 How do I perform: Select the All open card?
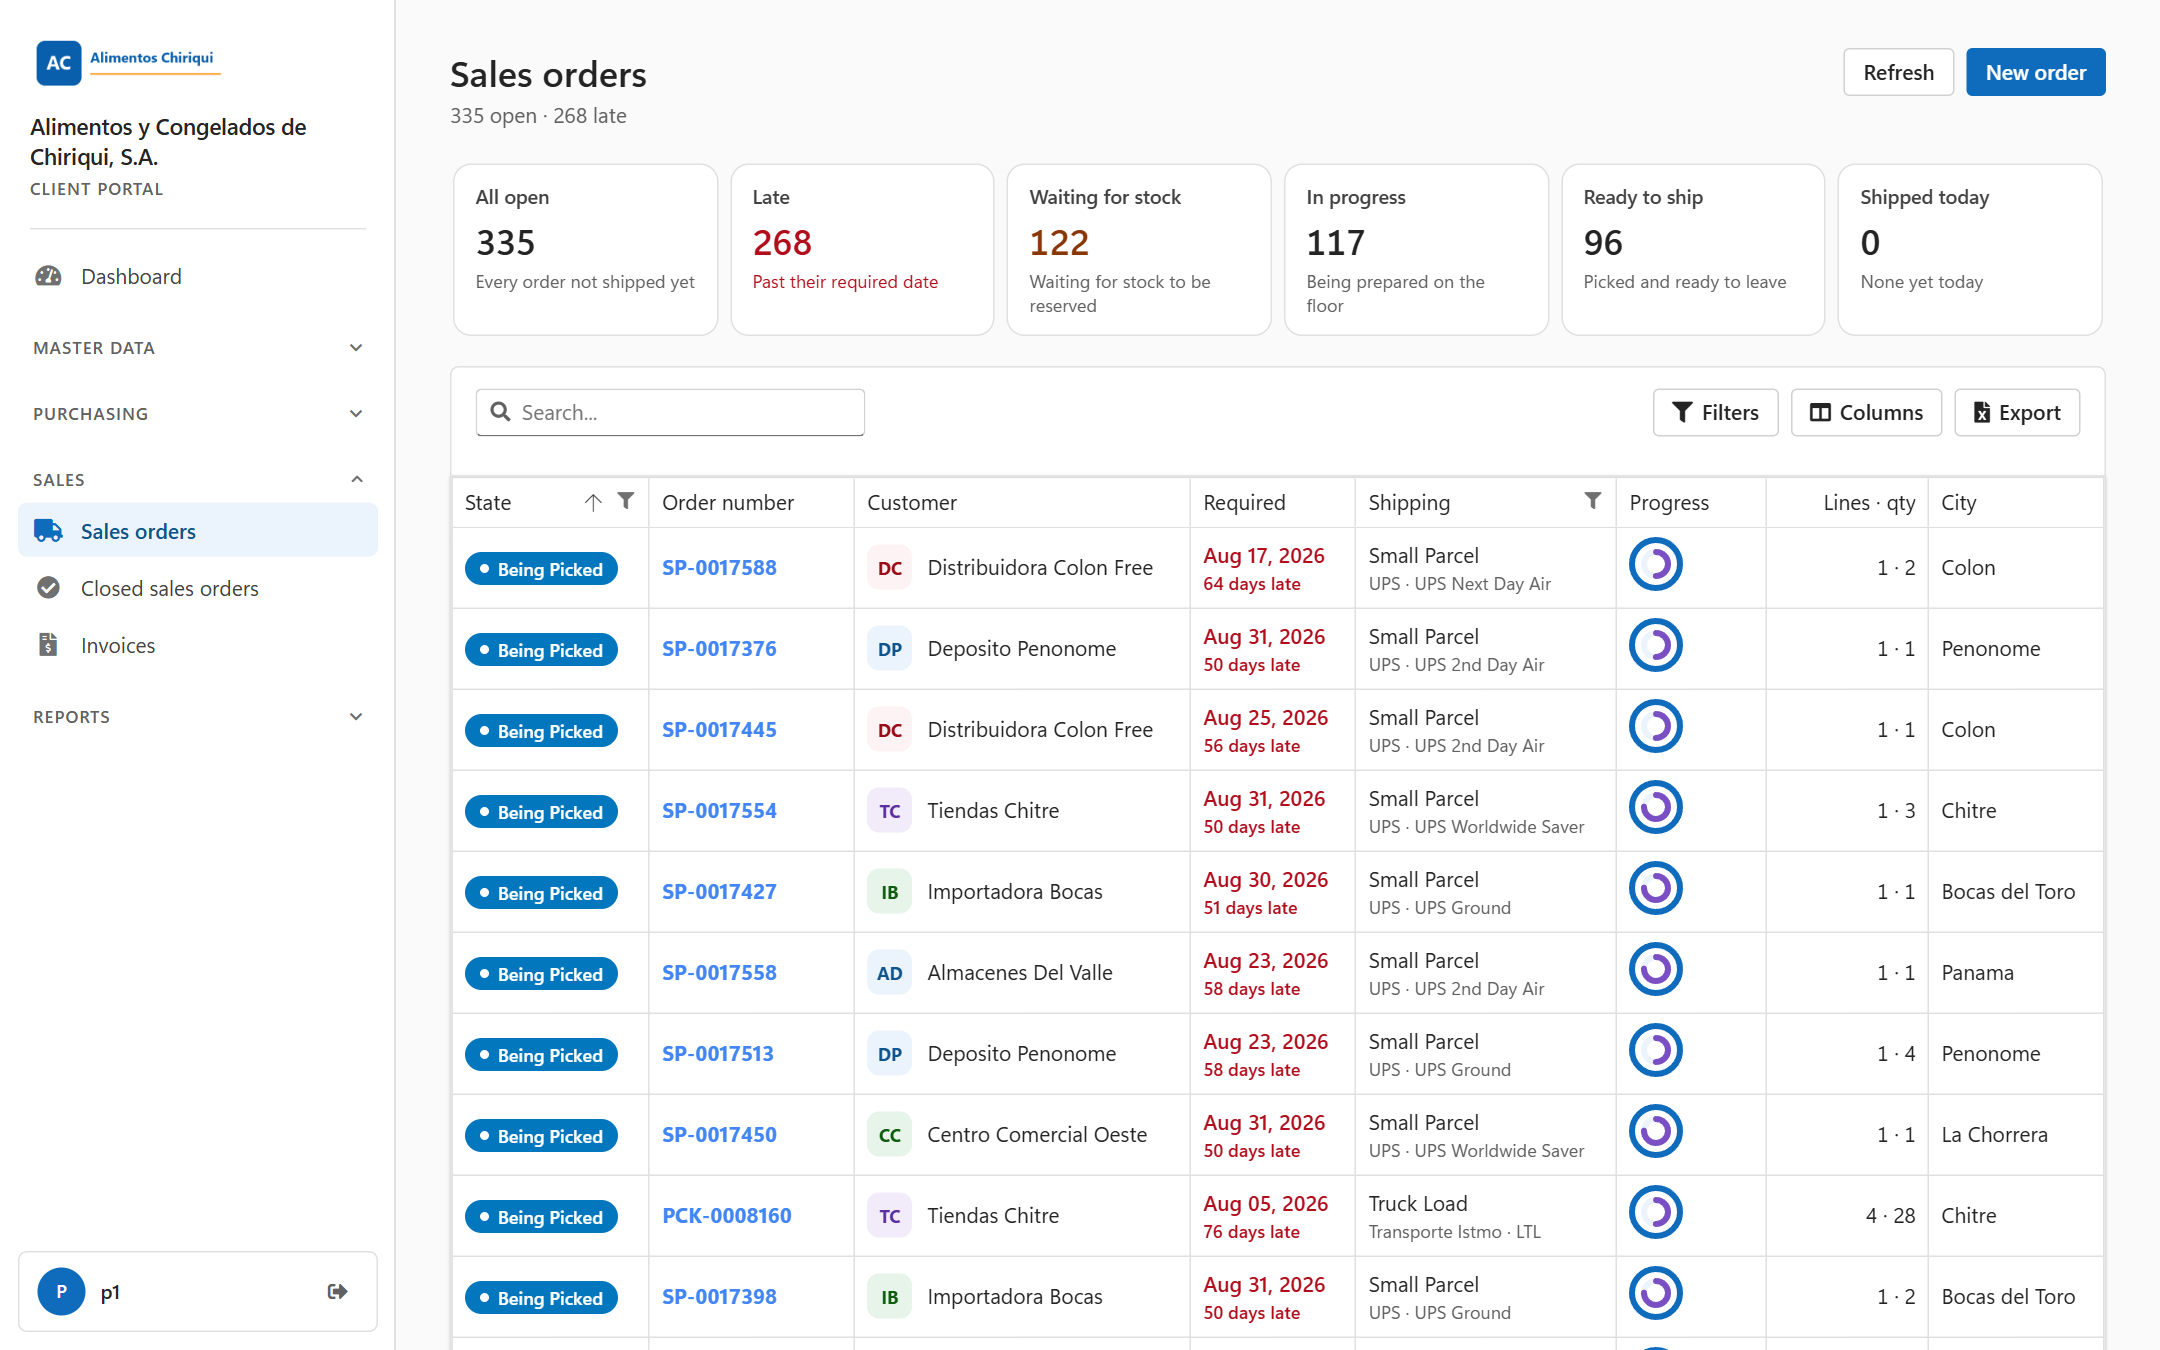click(x=585, y=250)
